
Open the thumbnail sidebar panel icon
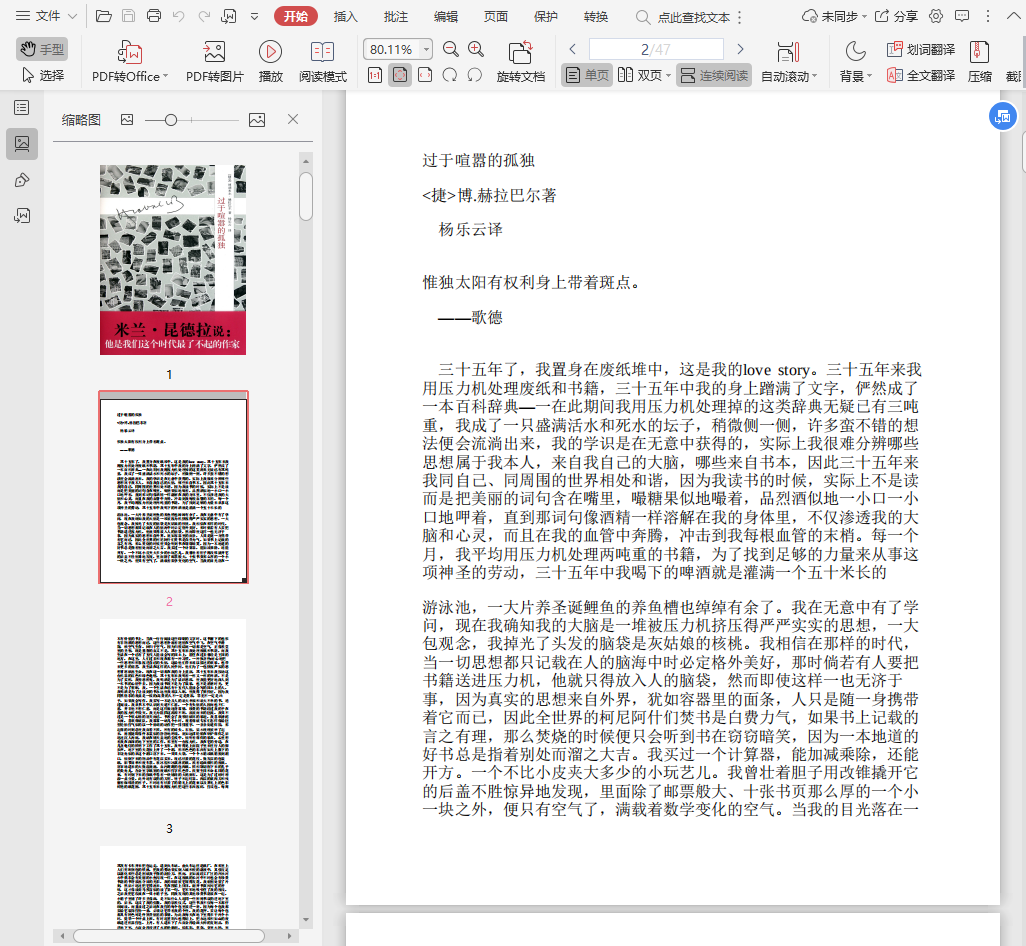[22, 143]
